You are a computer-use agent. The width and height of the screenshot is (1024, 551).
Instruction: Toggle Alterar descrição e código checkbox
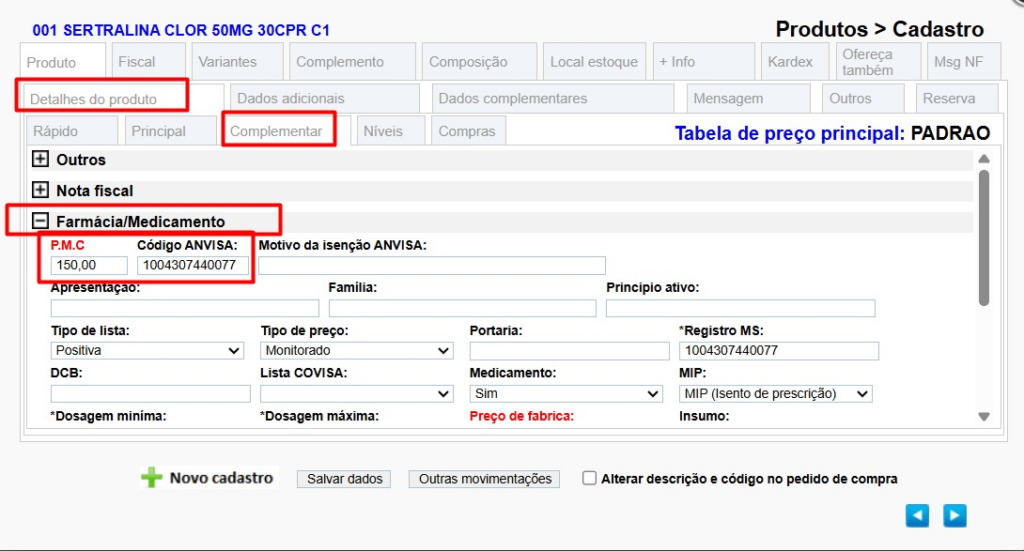click(589, 479)
